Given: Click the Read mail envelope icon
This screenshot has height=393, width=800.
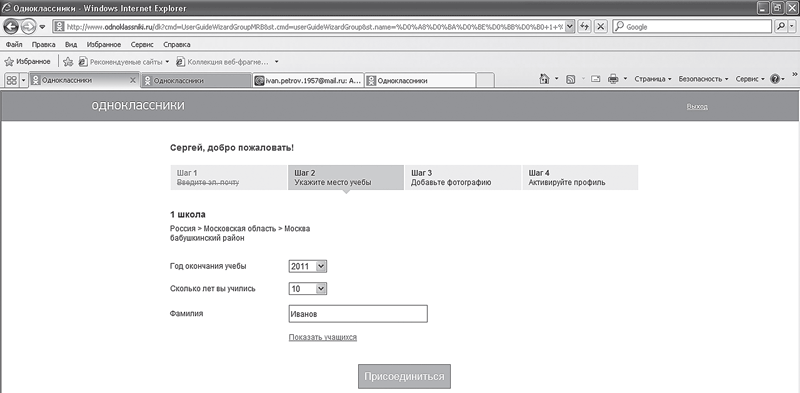Looking at the screenshot, I should click(x=595, y=79).
